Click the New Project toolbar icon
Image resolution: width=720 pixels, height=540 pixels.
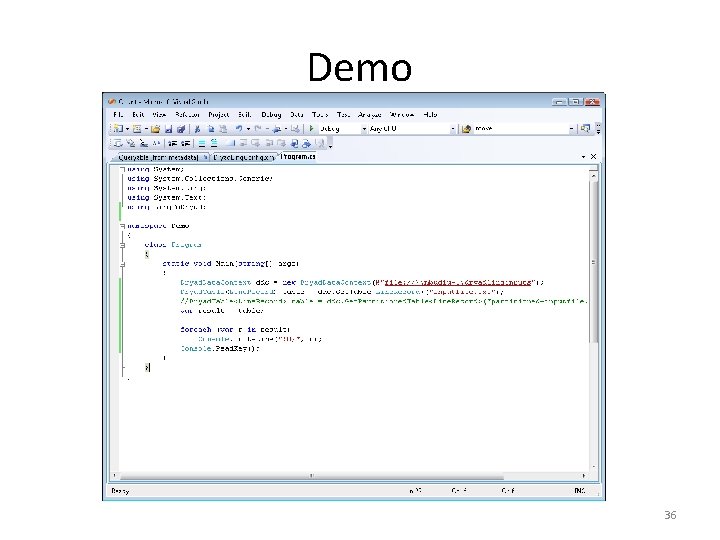118,129
